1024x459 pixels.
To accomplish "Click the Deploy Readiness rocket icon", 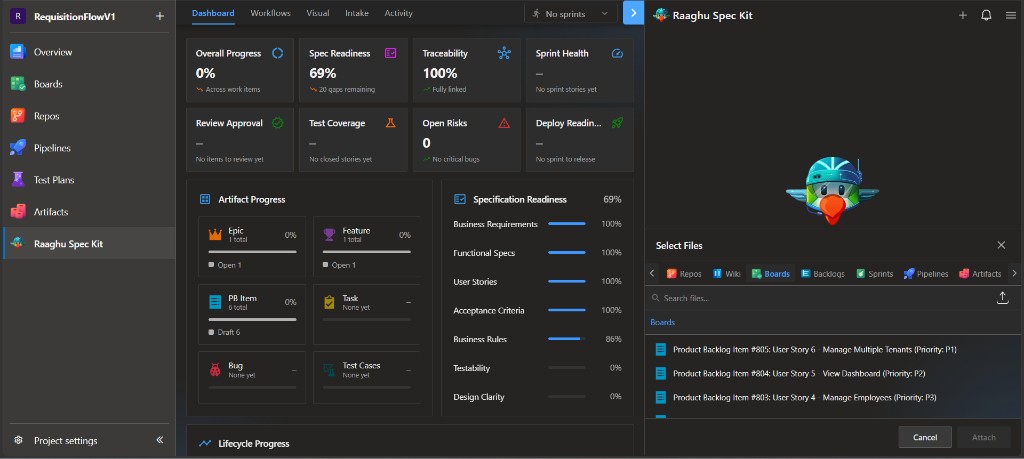I will pyautogui.click(x=617, y=123).
